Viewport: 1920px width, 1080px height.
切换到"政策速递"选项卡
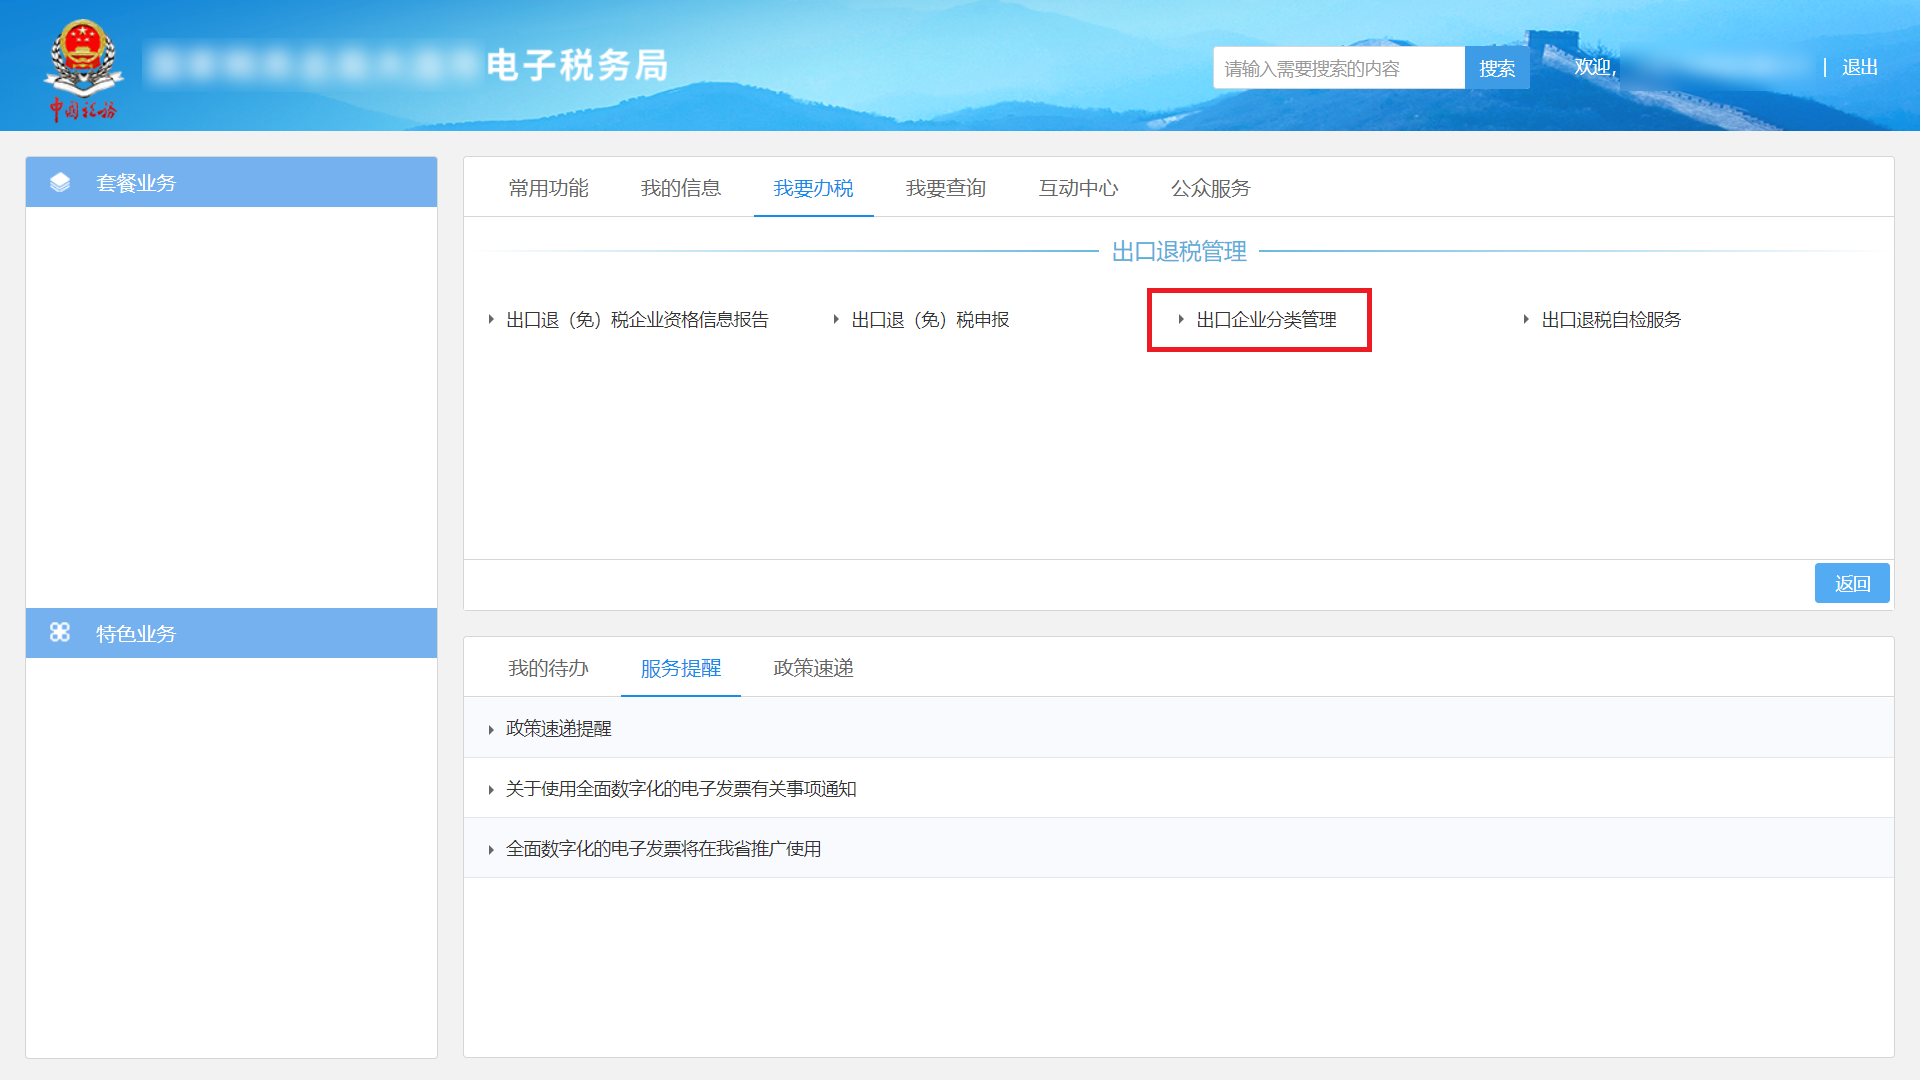811,668
